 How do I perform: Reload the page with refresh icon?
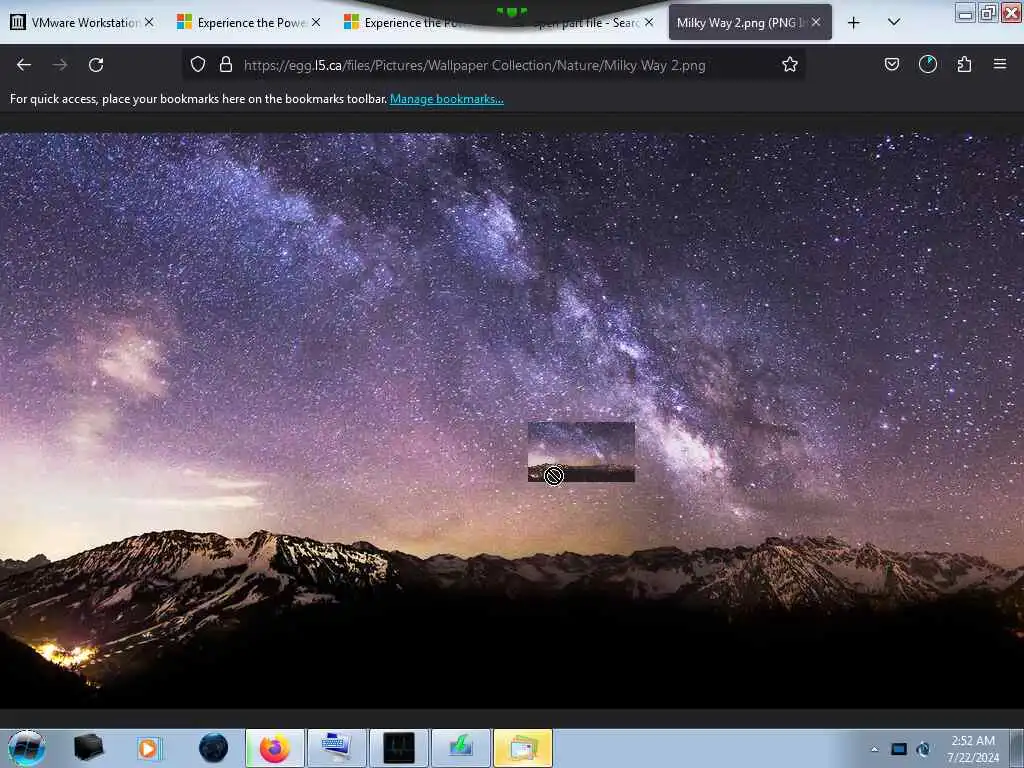tap(96, 65)
